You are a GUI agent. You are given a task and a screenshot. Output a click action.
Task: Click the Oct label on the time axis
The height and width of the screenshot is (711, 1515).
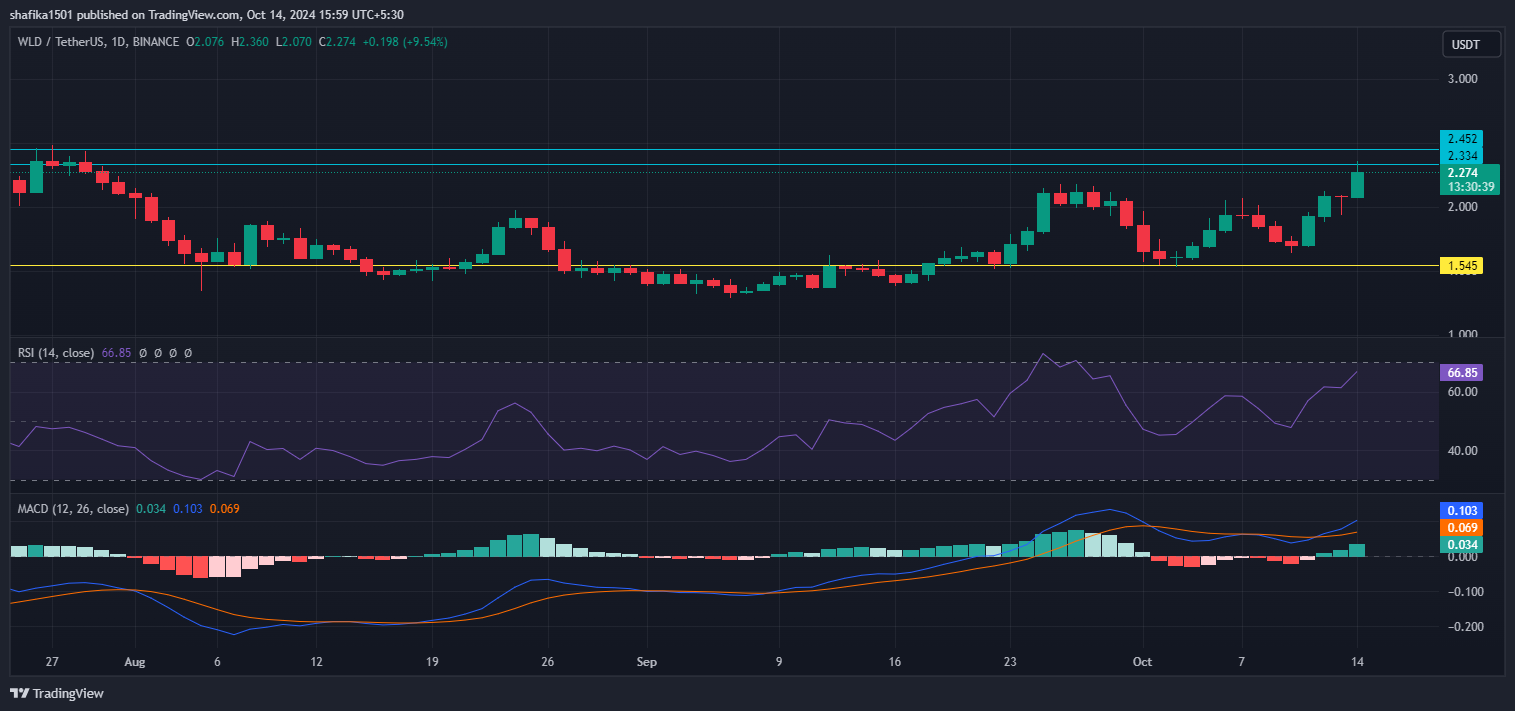1141,662
